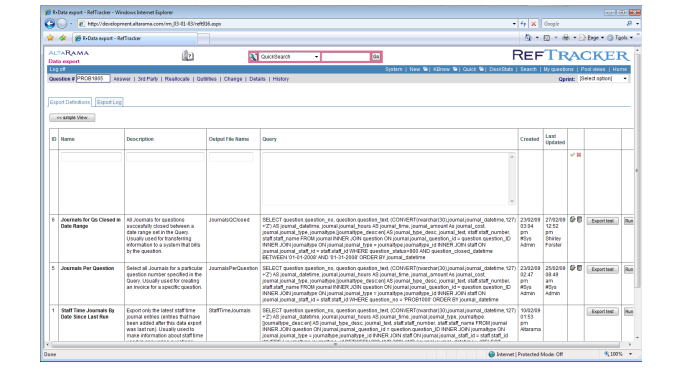
Task: Edit the Journals for Qs Closed definition
Action: (573, 220)
